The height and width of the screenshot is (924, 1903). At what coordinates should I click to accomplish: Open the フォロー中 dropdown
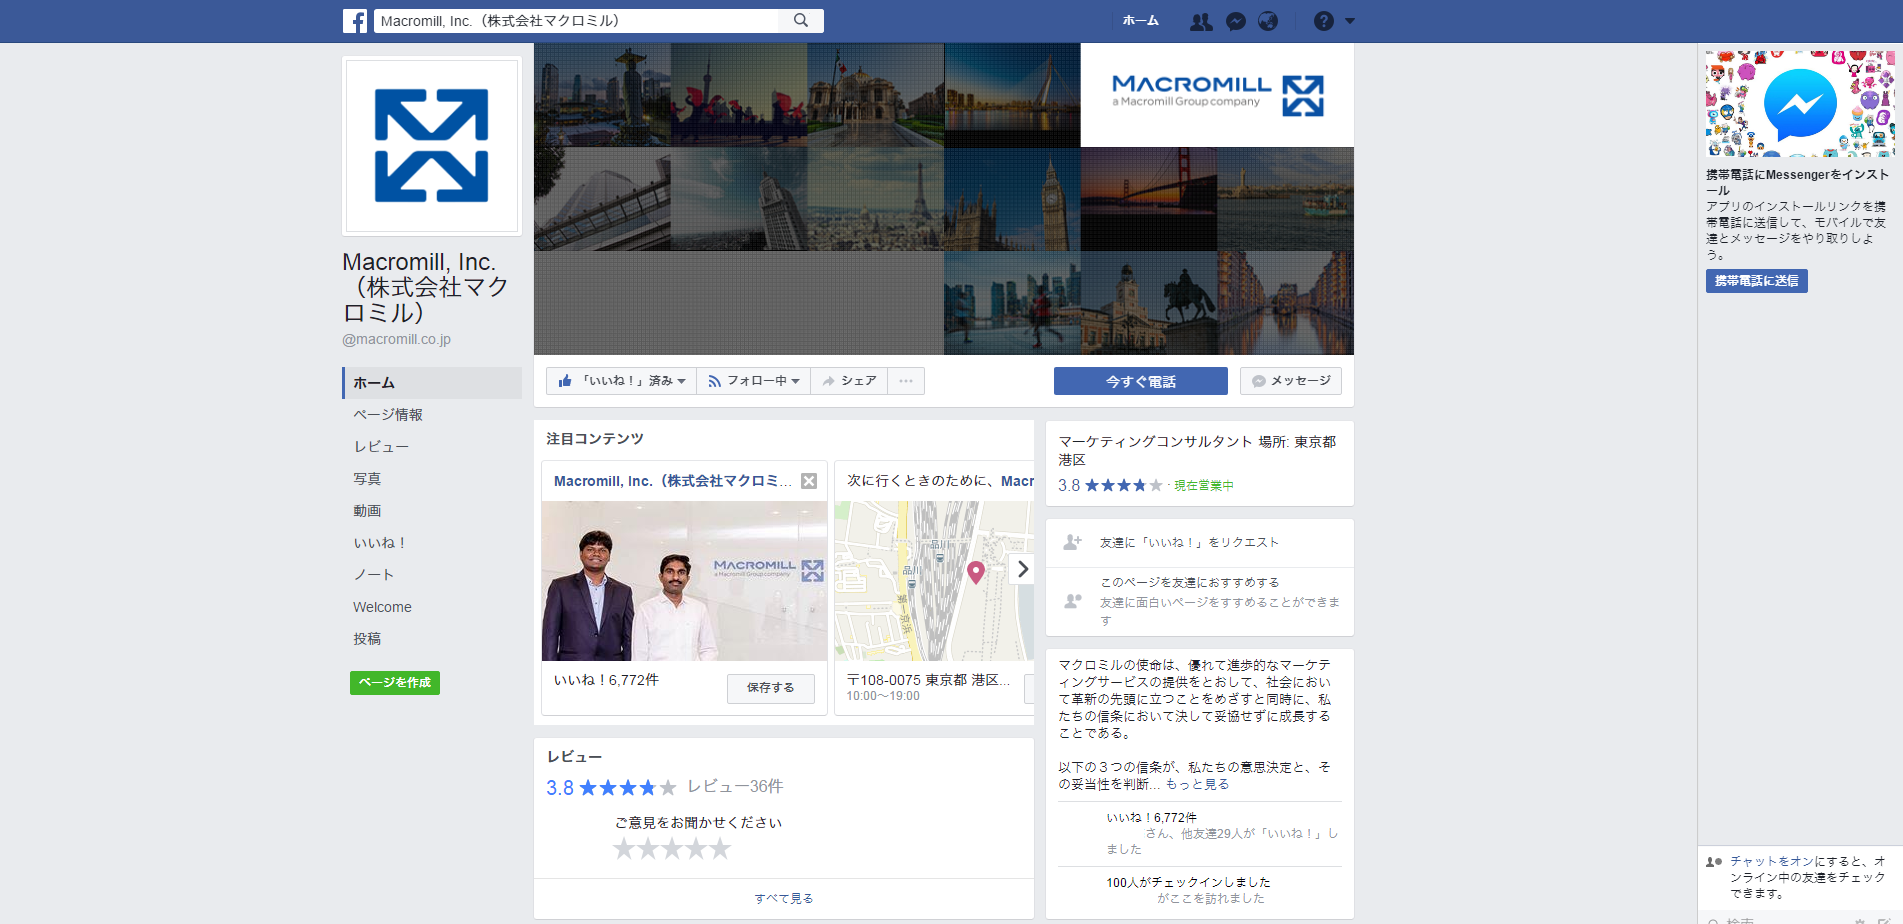tap(753, 381)
